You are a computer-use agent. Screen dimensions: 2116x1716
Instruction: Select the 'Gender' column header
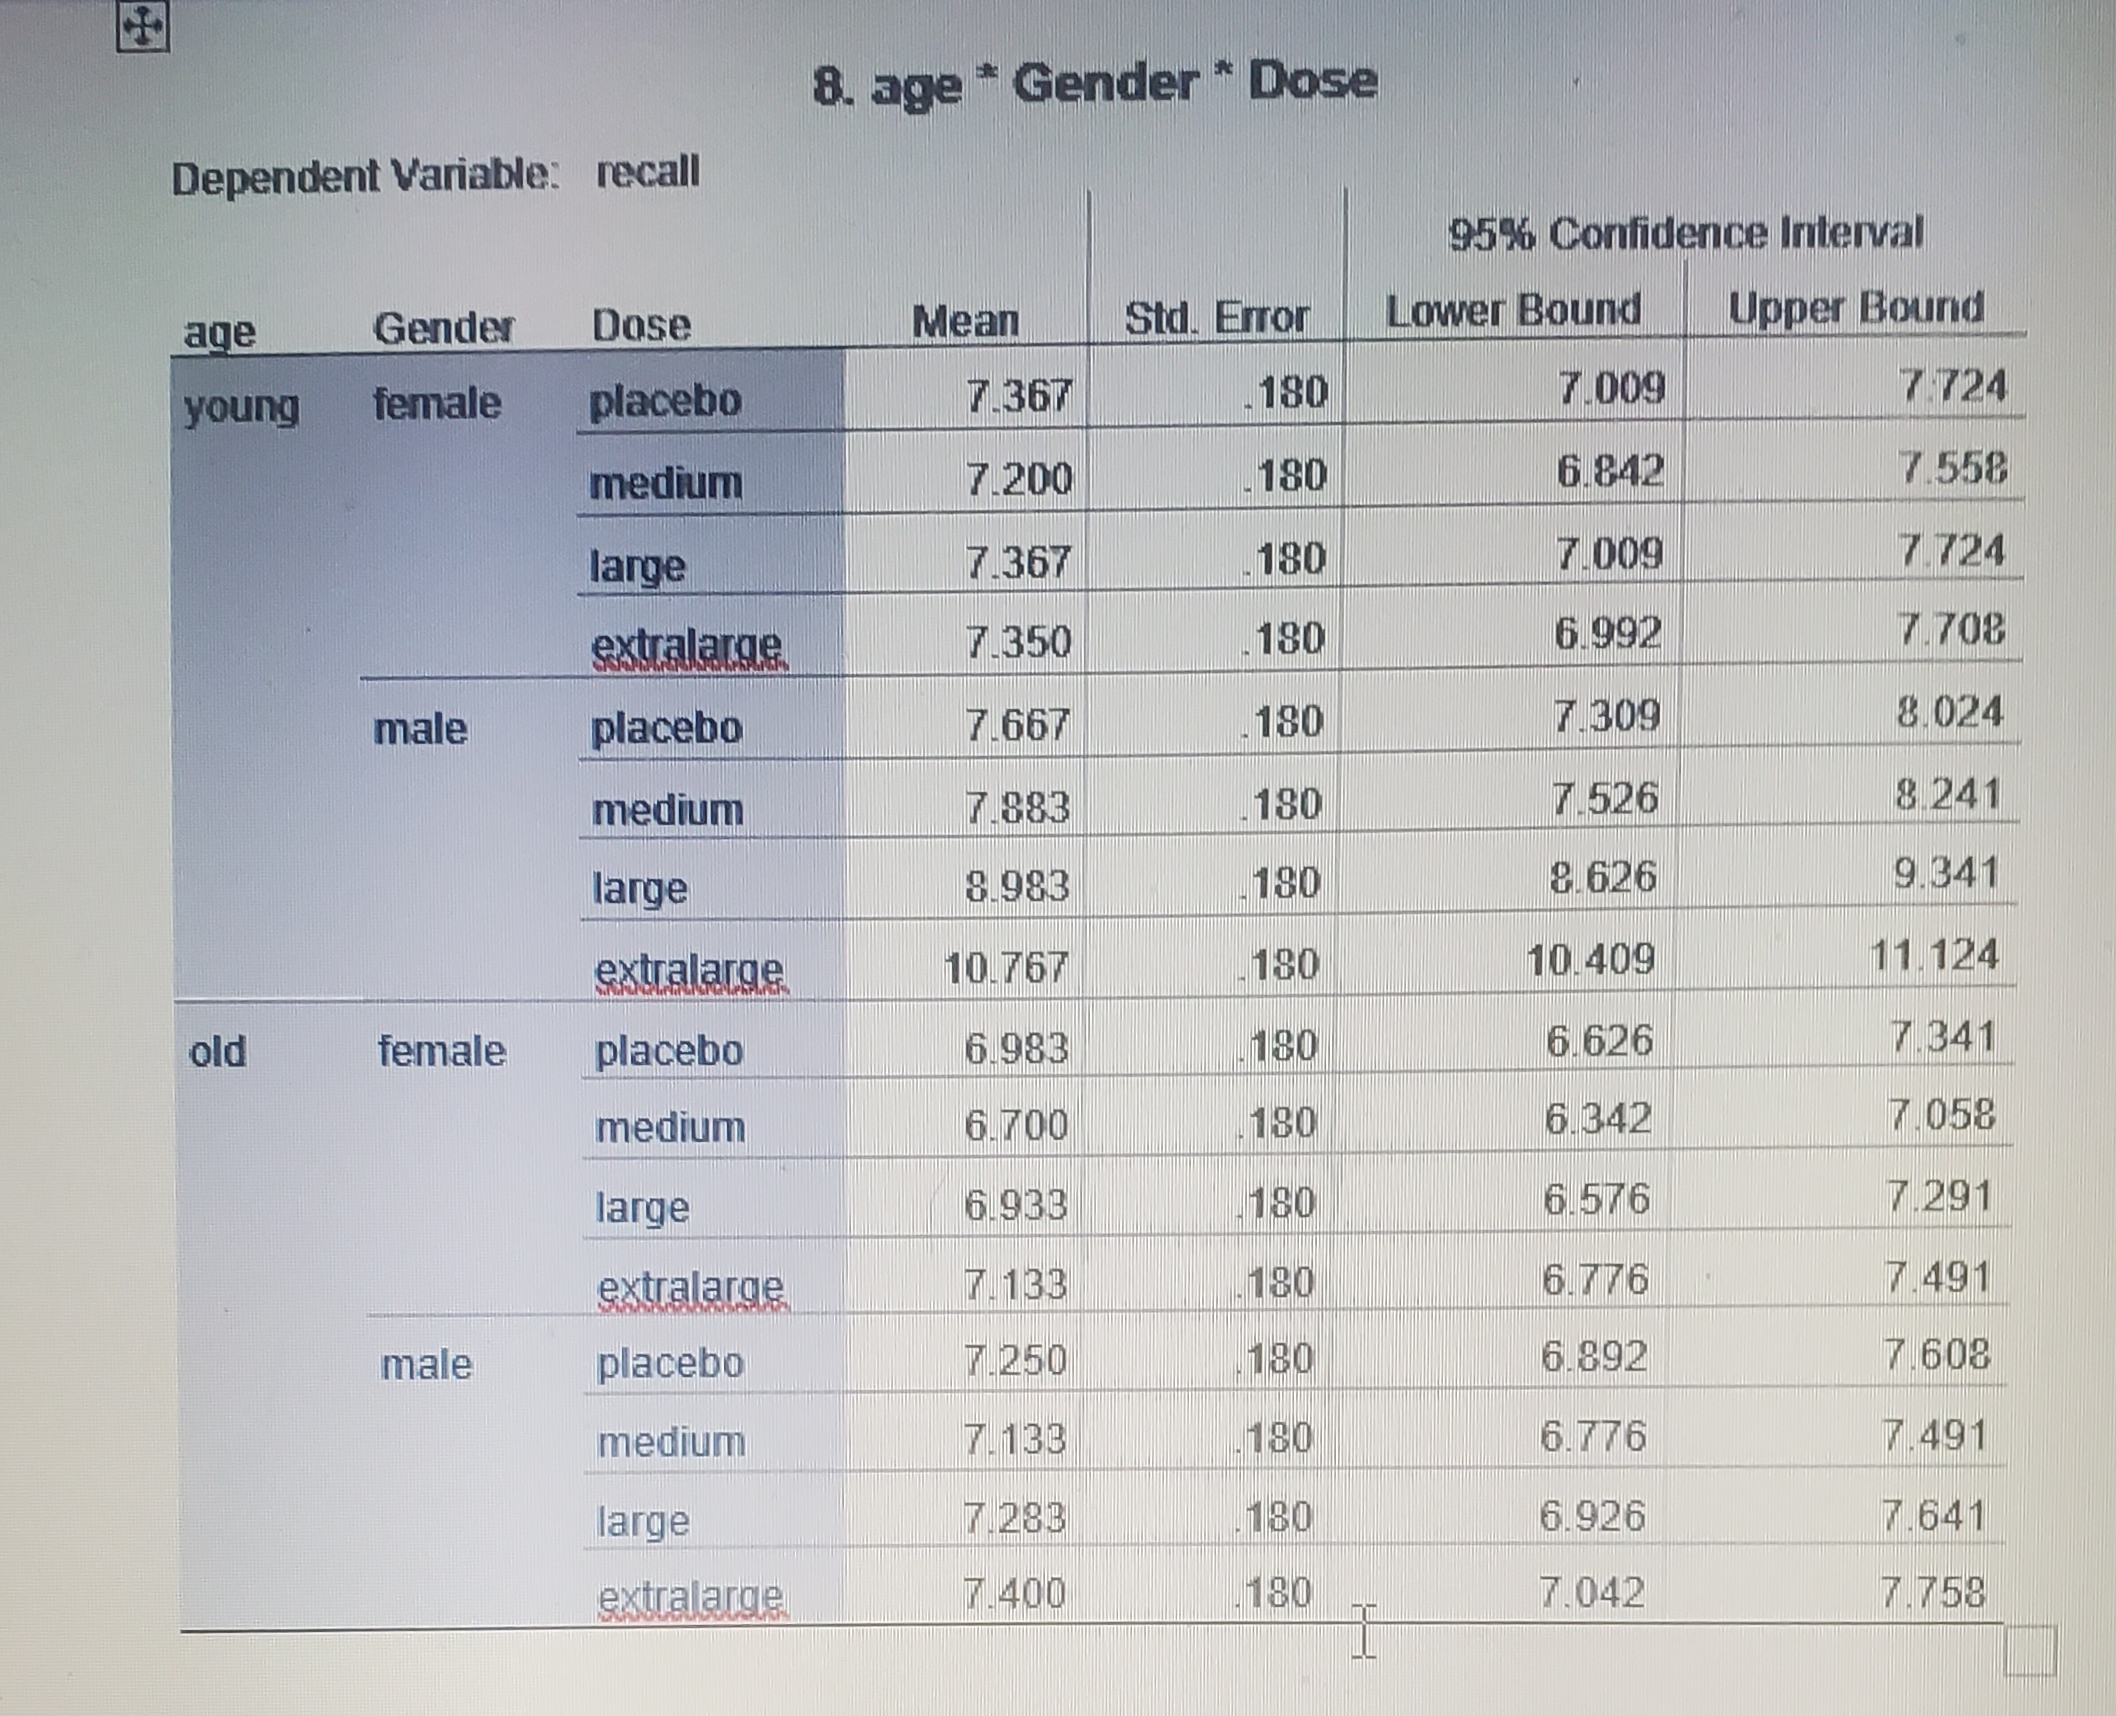coord(445,324)
